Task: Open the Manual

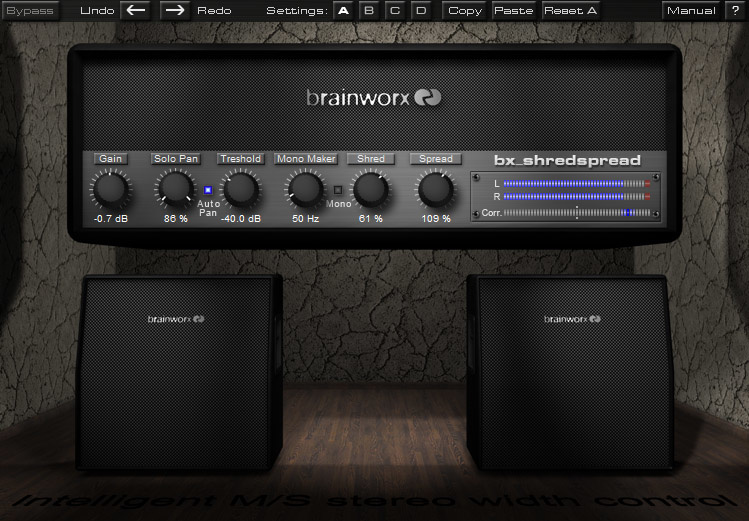Action: tap(690, 11)
